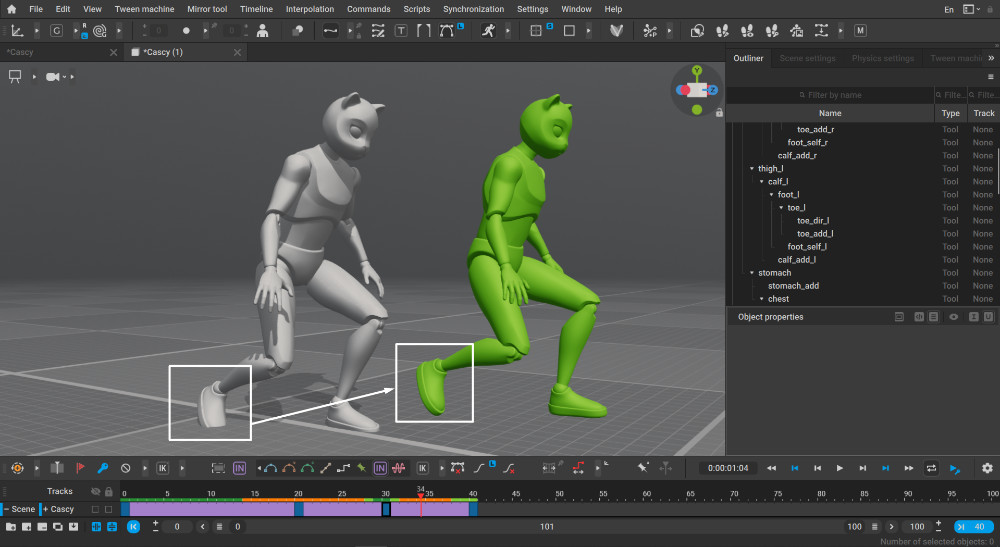
Task: Click the timecode field 0:00:01:04
Action: pyautogui.click(x=728, y=468)
